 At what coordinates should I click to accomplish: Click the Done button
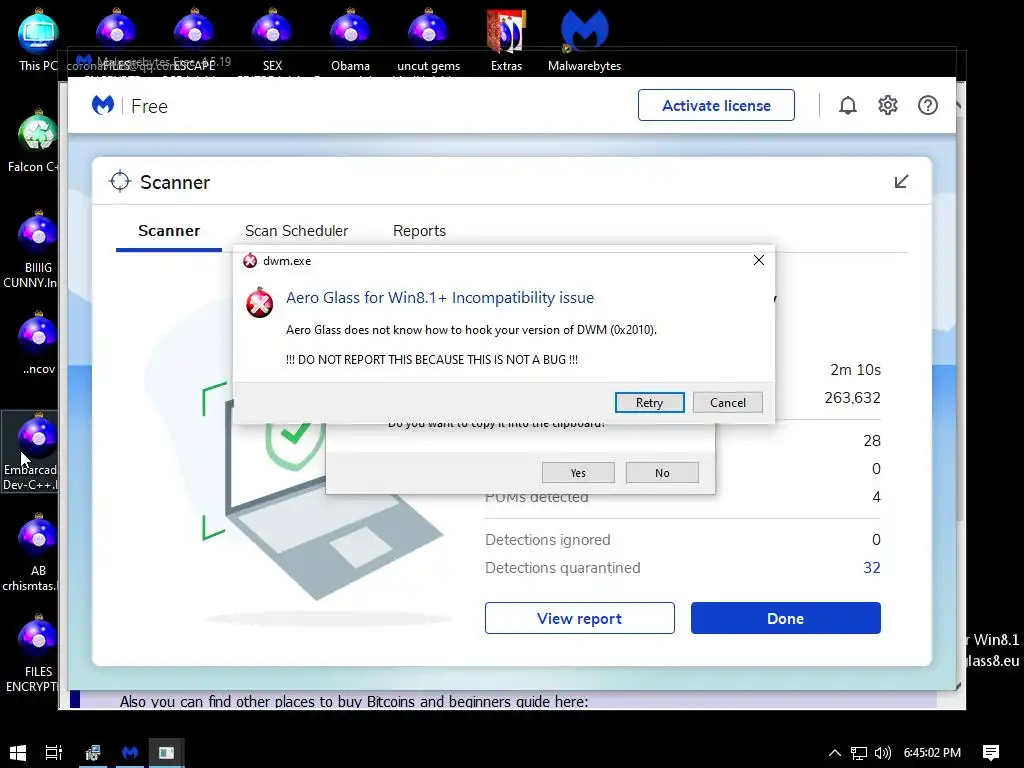[786, 618]
